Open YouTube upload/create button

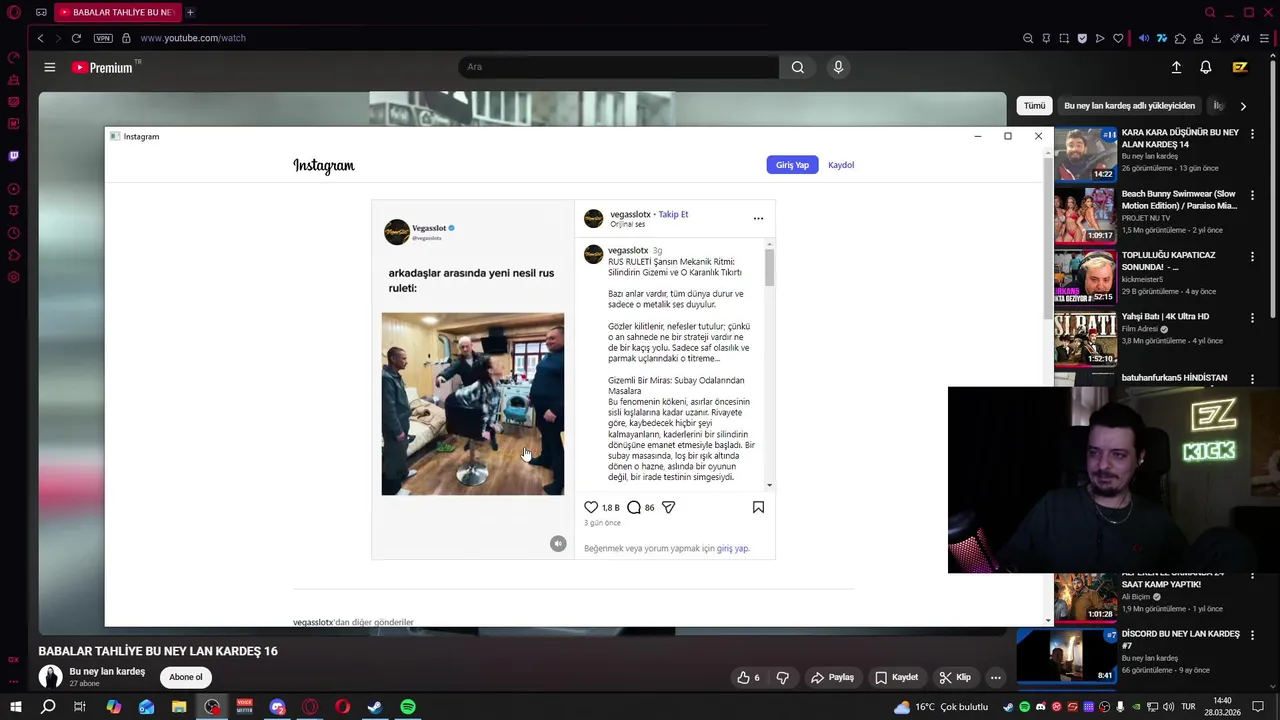pos(1176,67)
